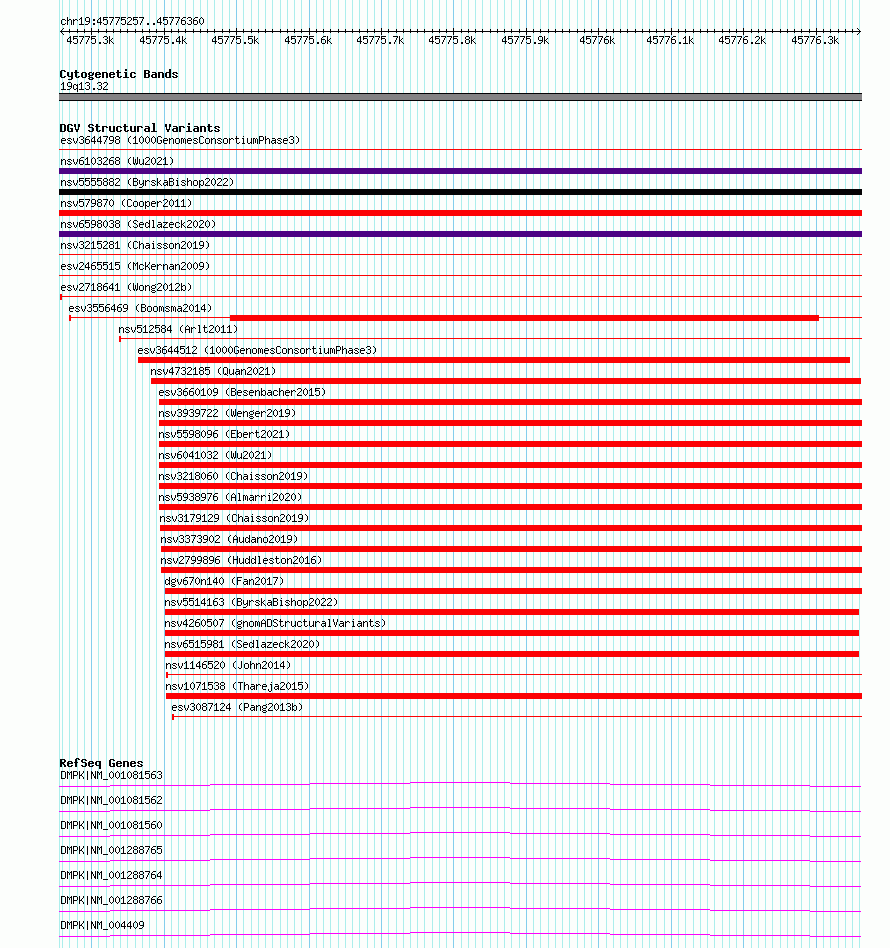Open transcript DMPK|NM_001081562

(111, 800)
